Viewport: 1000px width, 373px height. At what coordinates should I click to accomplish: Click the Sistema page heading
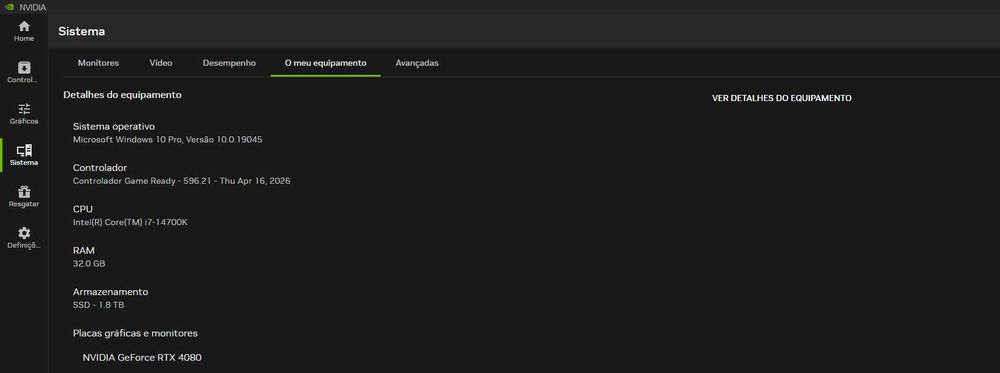tap(82, 31)
